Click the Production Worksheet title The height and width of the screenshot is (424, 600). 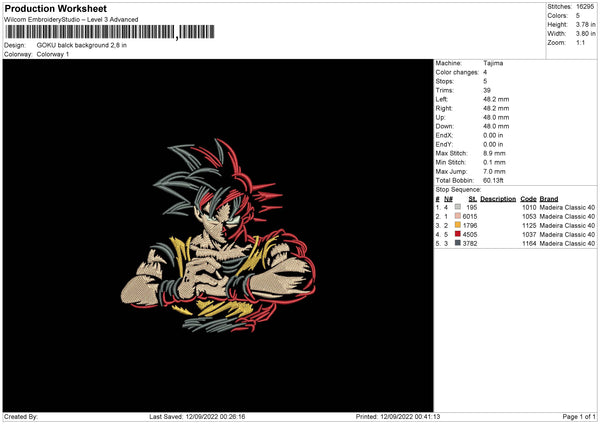pos(55,8)
